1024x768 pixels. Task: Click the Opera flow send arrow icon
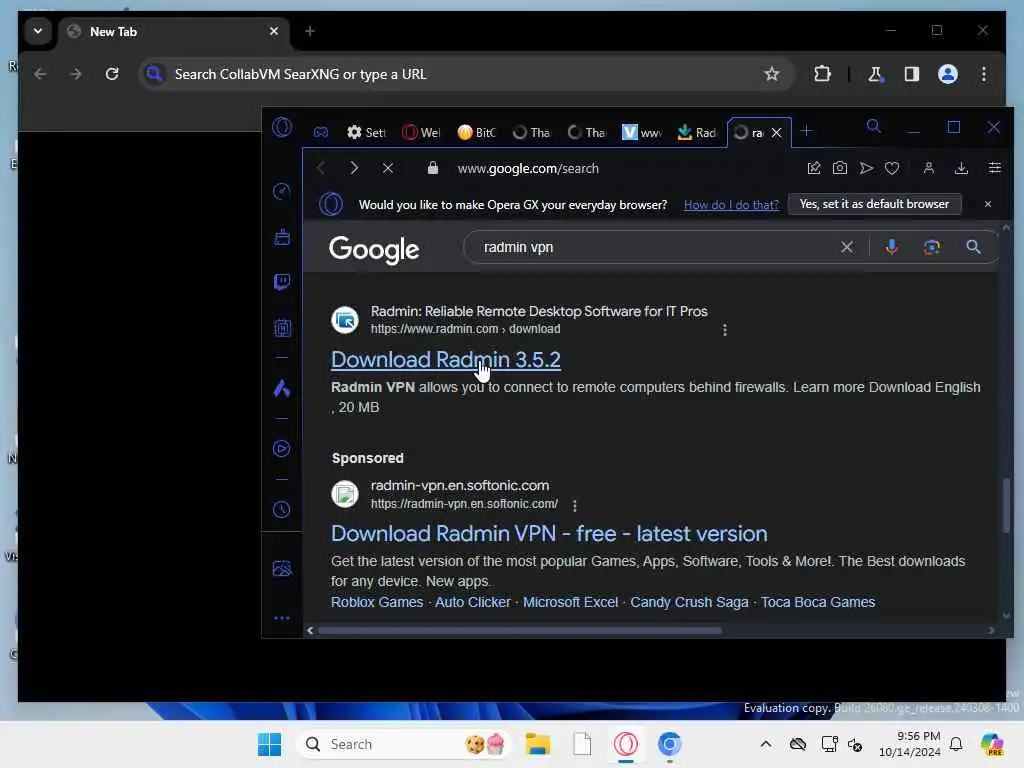click(866, 168)
